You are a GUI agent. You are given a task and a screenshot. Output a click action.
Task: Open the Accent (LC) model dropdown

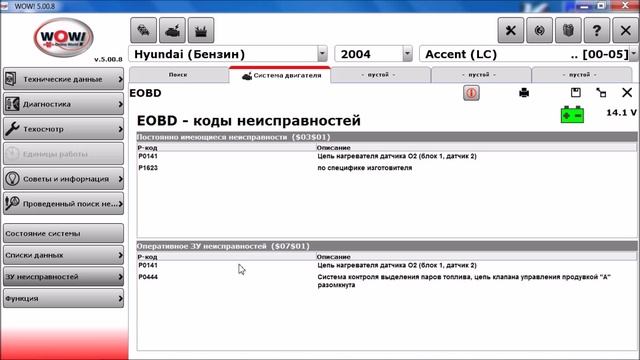tap(633, 54)
